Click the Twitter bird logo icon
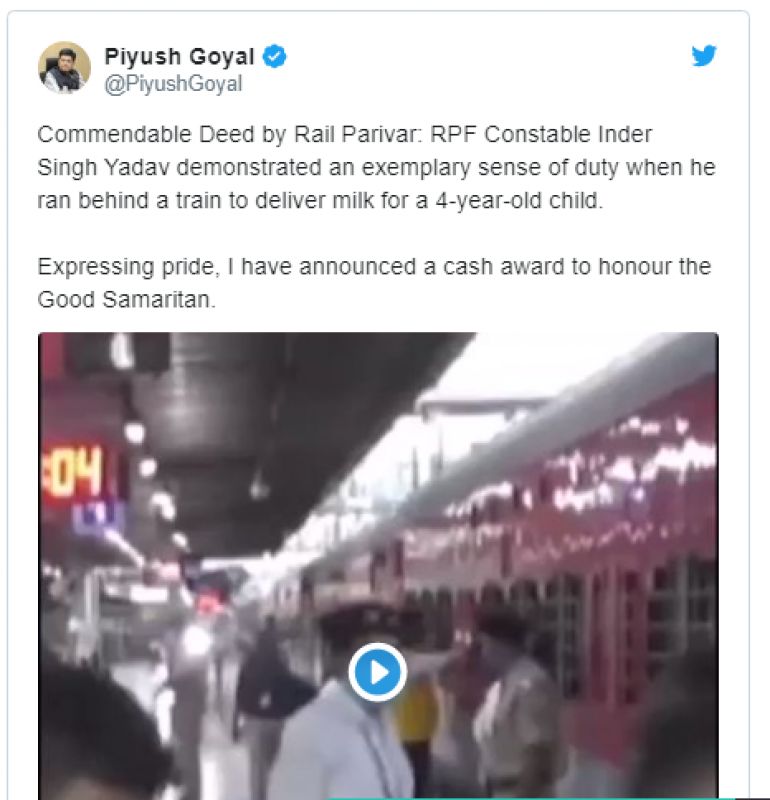This screenshot has height=800, width=770. [704, 56]
